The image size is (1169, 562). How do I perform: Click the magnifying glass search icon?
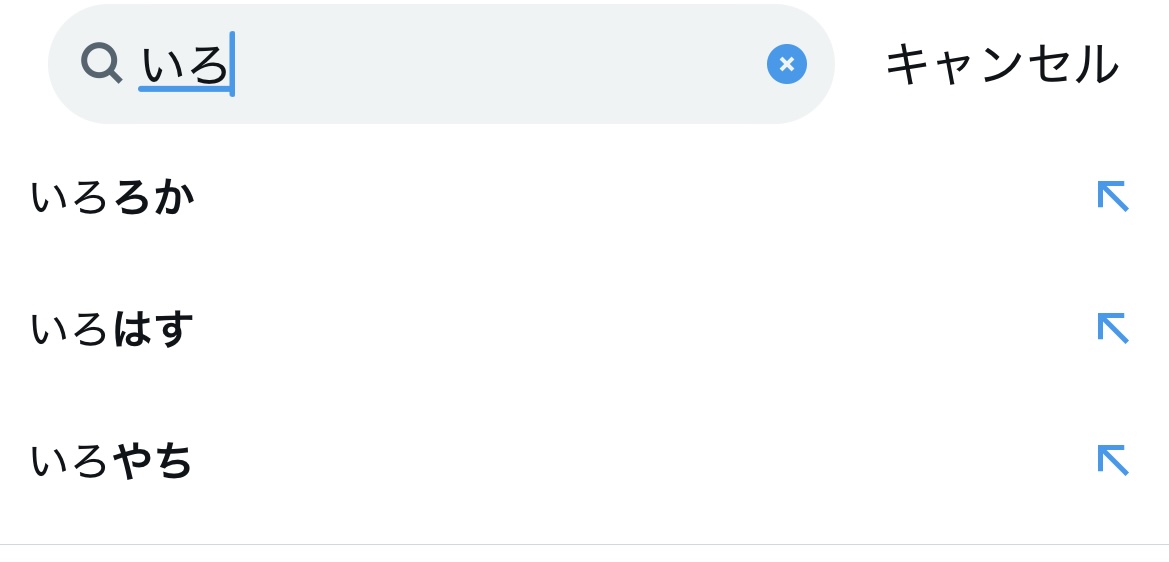[x=101, y=64]
